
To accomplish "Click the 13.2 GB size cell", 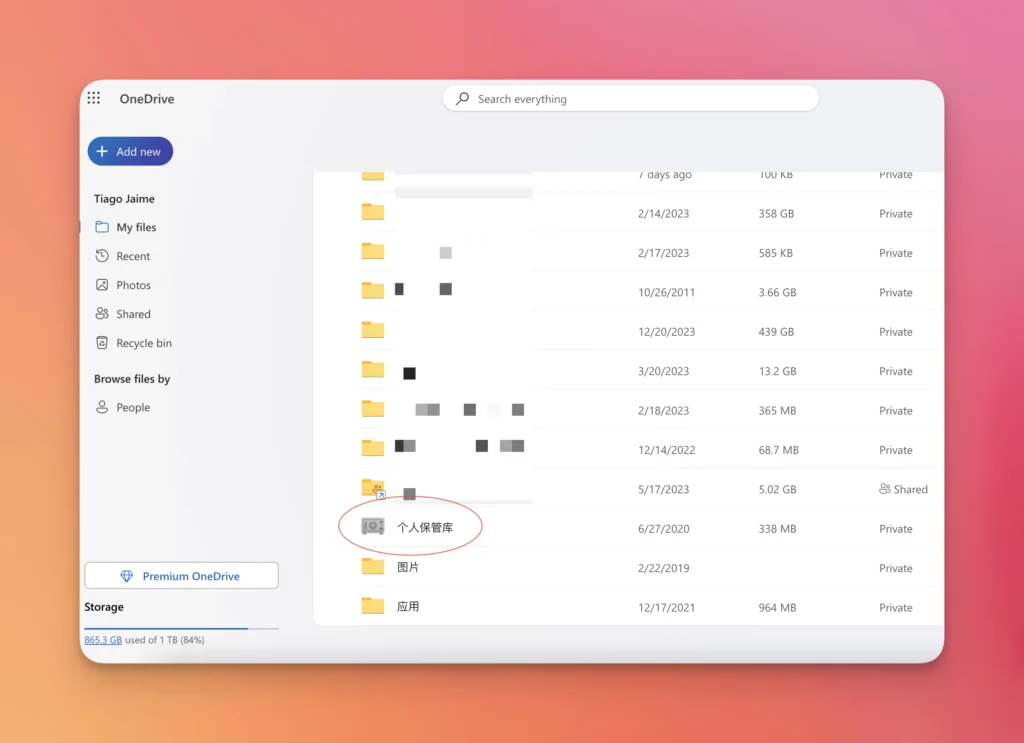I will pyautogui.click(x=777, y=371).
